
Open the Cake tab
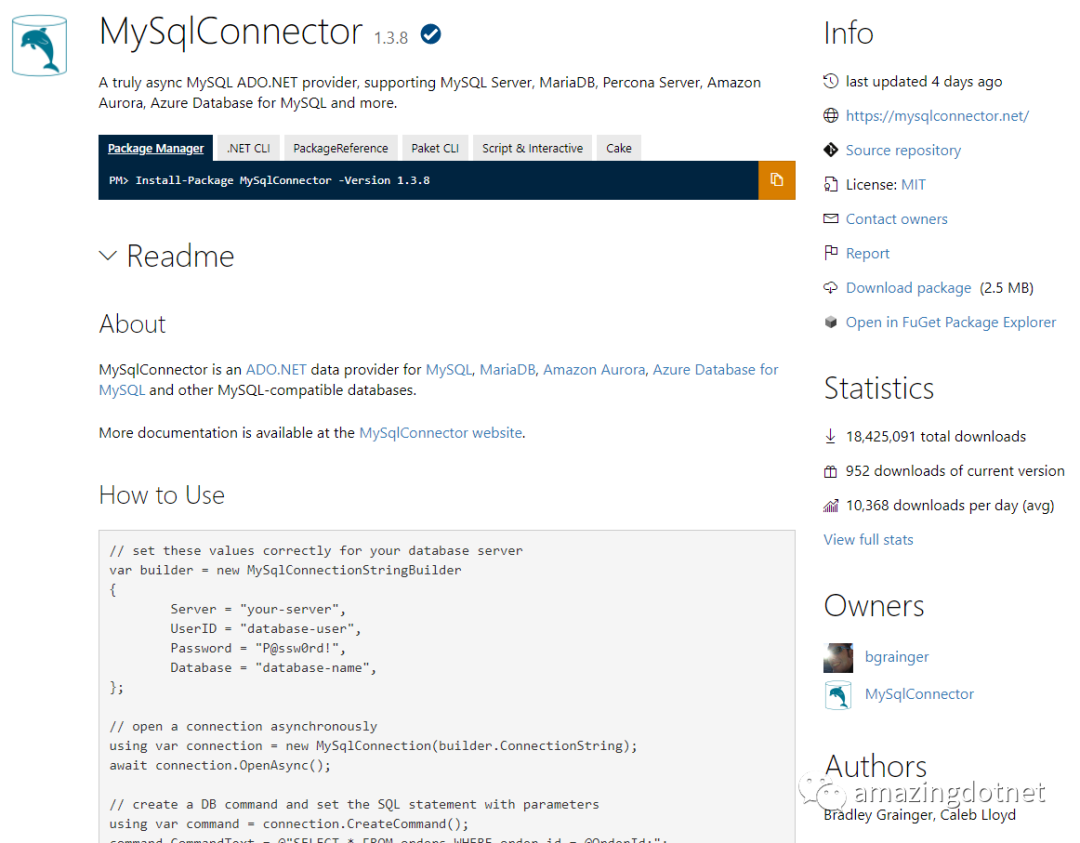click(619, 148)
